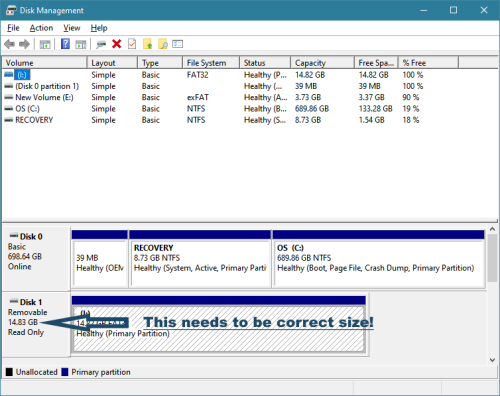Viewport: 500px width, 396px height.
Task: Sort by the Free Space column header
Action: click(376, 63)
